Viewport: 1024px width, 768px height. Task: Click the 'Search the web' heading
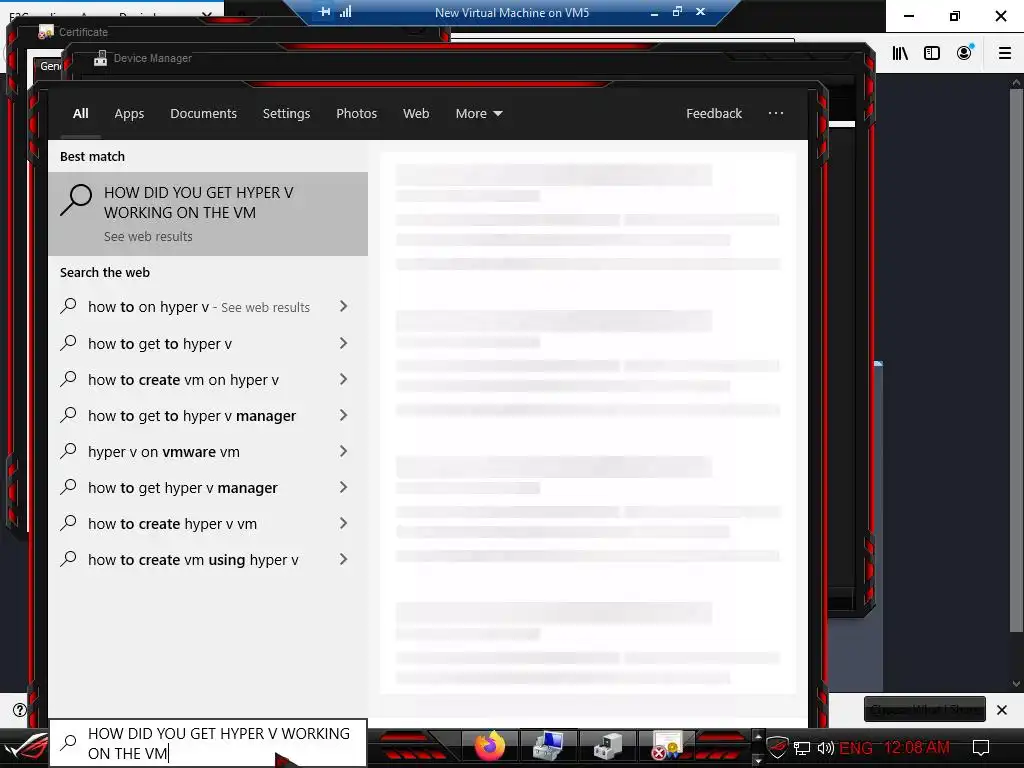pos(104,272)
